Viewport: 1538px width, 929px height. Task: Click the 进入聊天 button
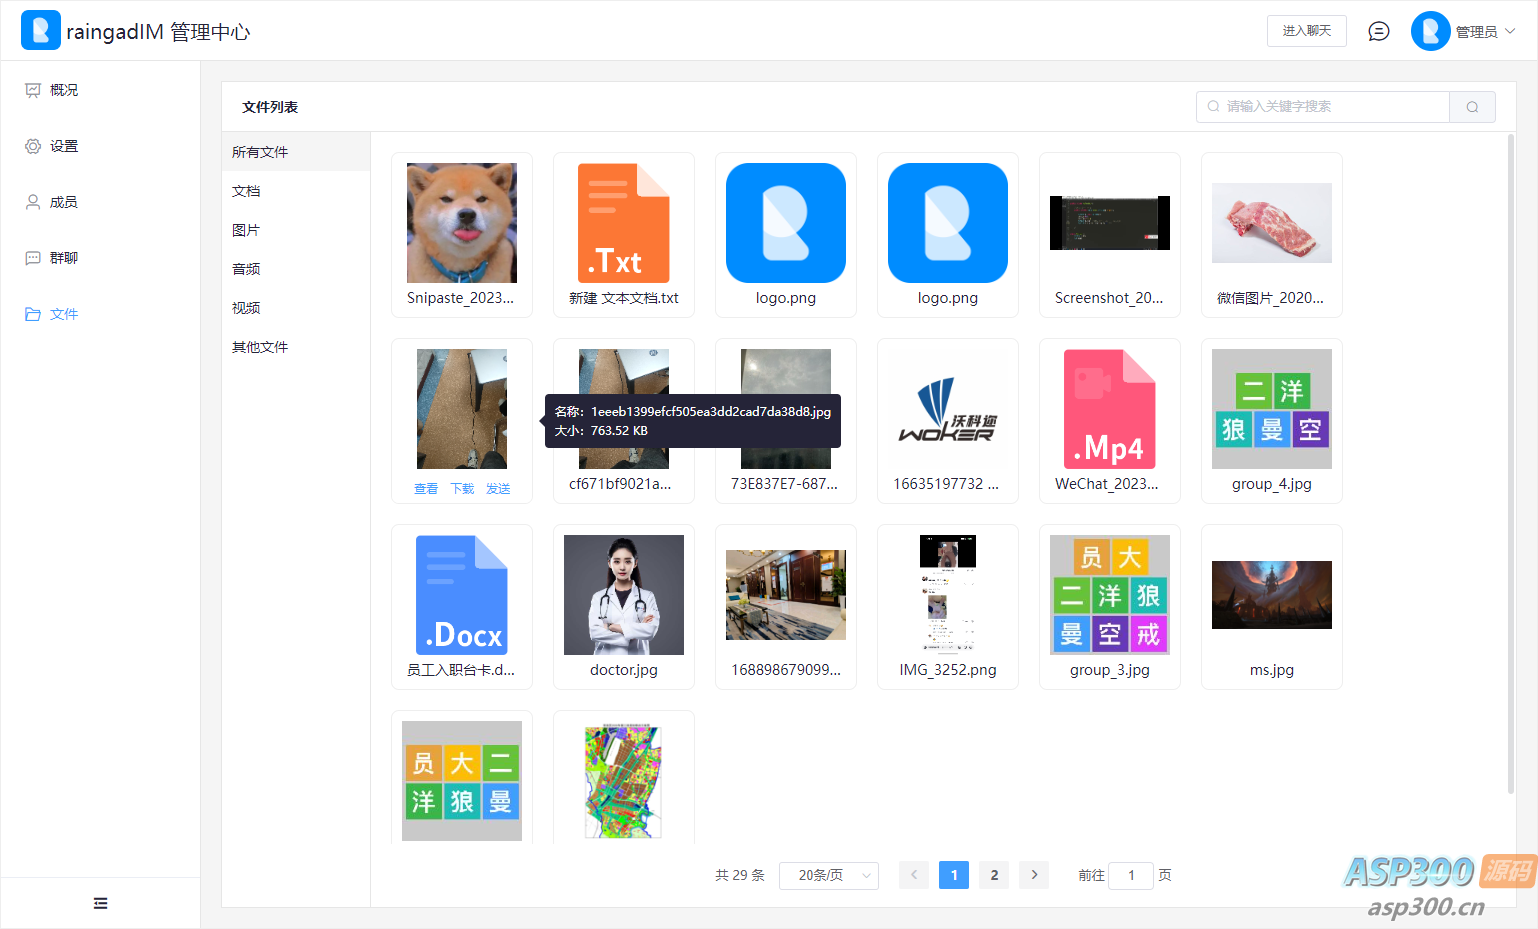1307,31
